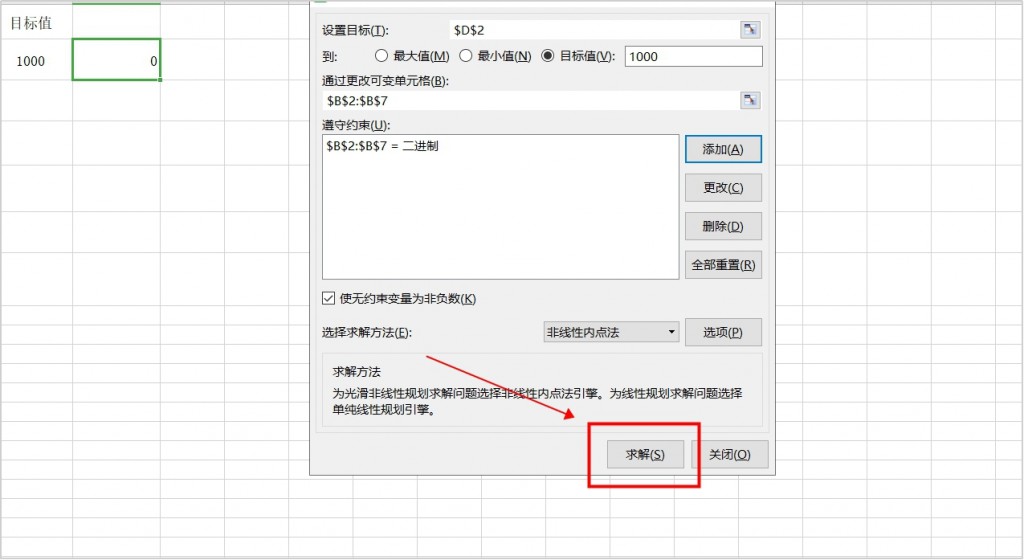
Task: Select the 最大值(M) radio button
Action: click(381, 56)
